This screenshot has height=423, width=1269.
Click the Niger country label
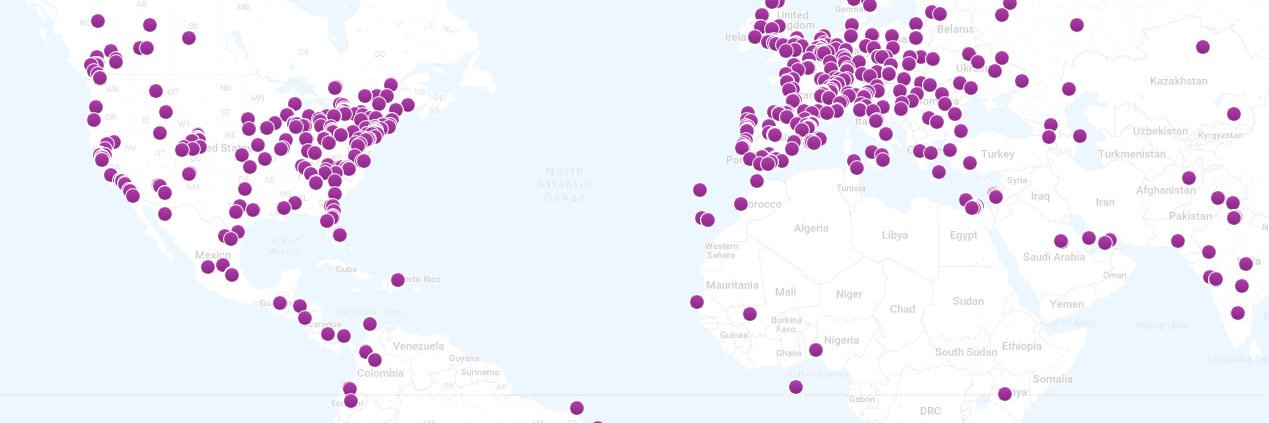coord(849,294)
